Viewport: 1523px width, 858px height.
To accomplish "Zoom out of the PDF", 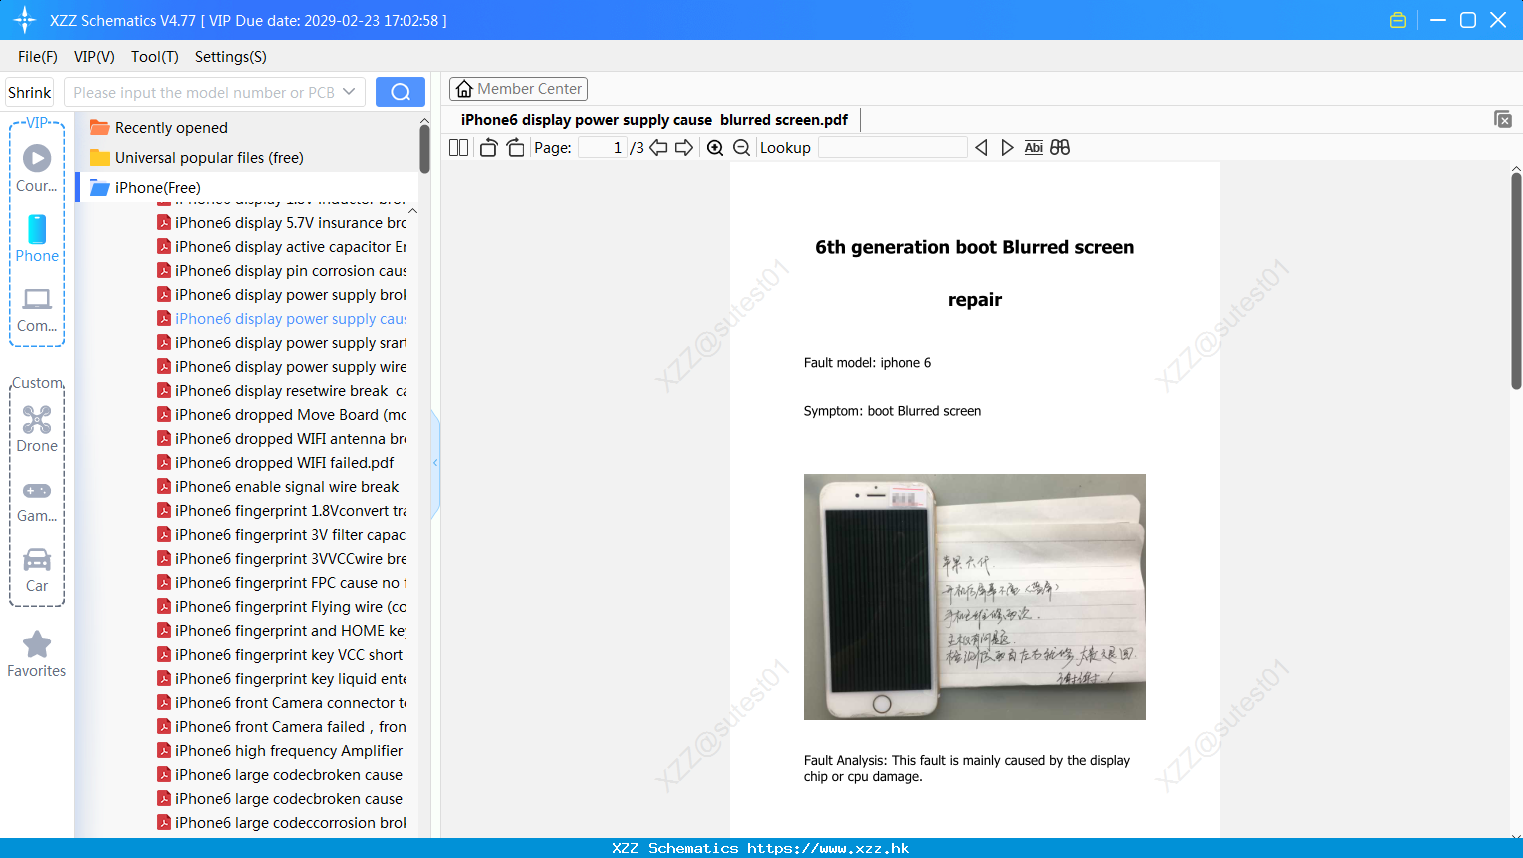I will [x=741, y=147].
